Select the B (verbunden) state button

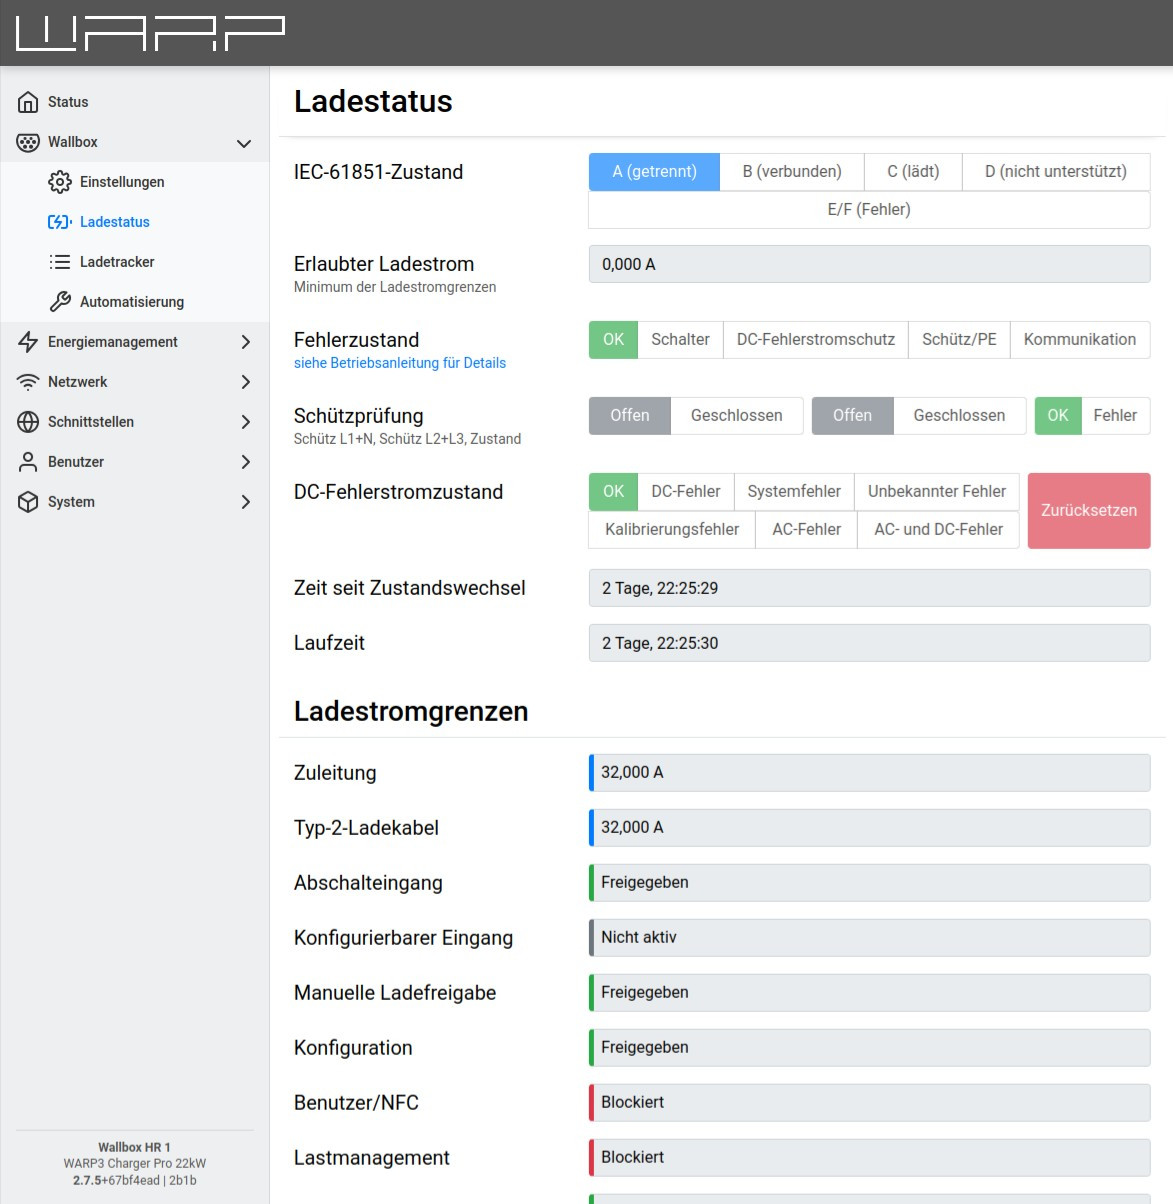tap(791, 172)
